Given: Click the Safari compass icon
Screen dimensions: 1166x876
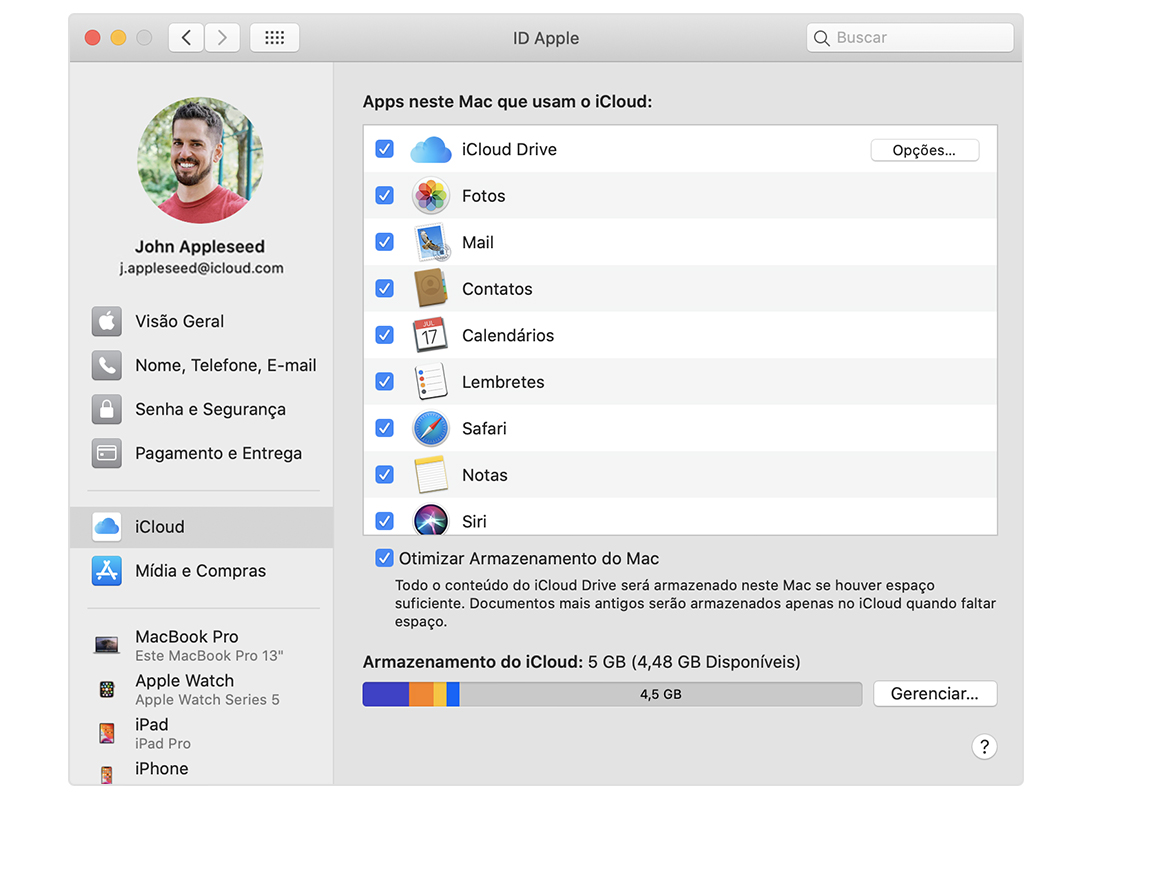Looking at the screenshot, I should click(431, 428).
